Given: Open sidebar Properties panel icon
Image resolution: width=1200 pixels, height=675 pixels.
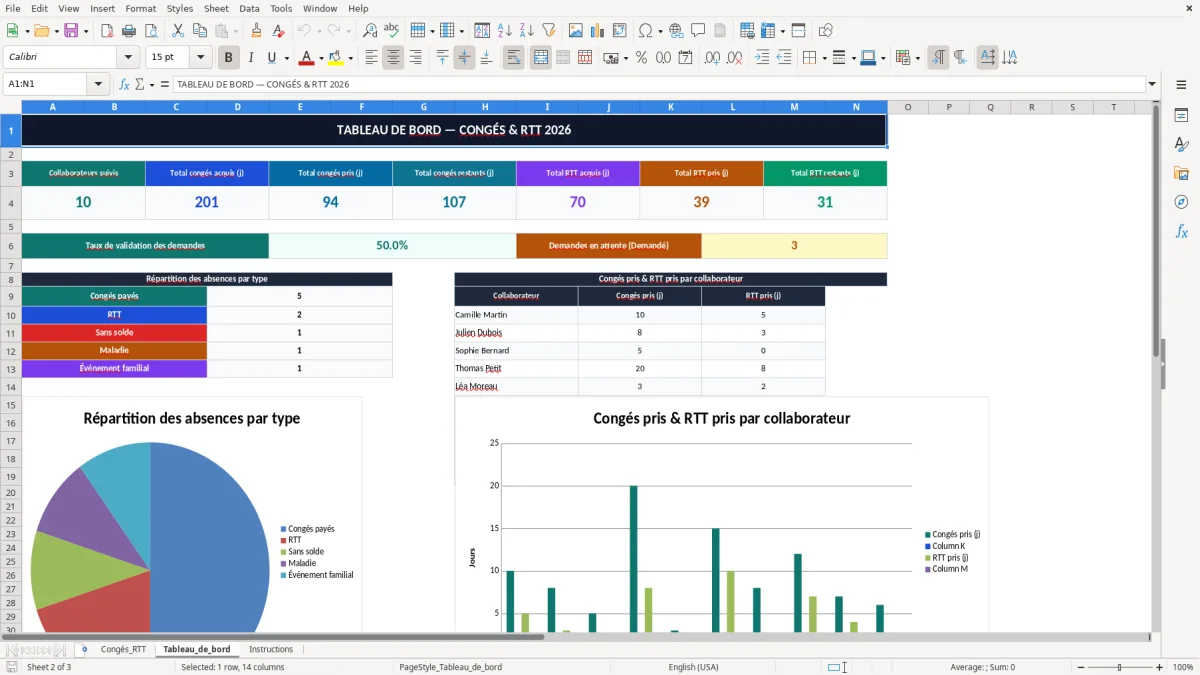Looking at the screenshot, I should (1181, 115).
